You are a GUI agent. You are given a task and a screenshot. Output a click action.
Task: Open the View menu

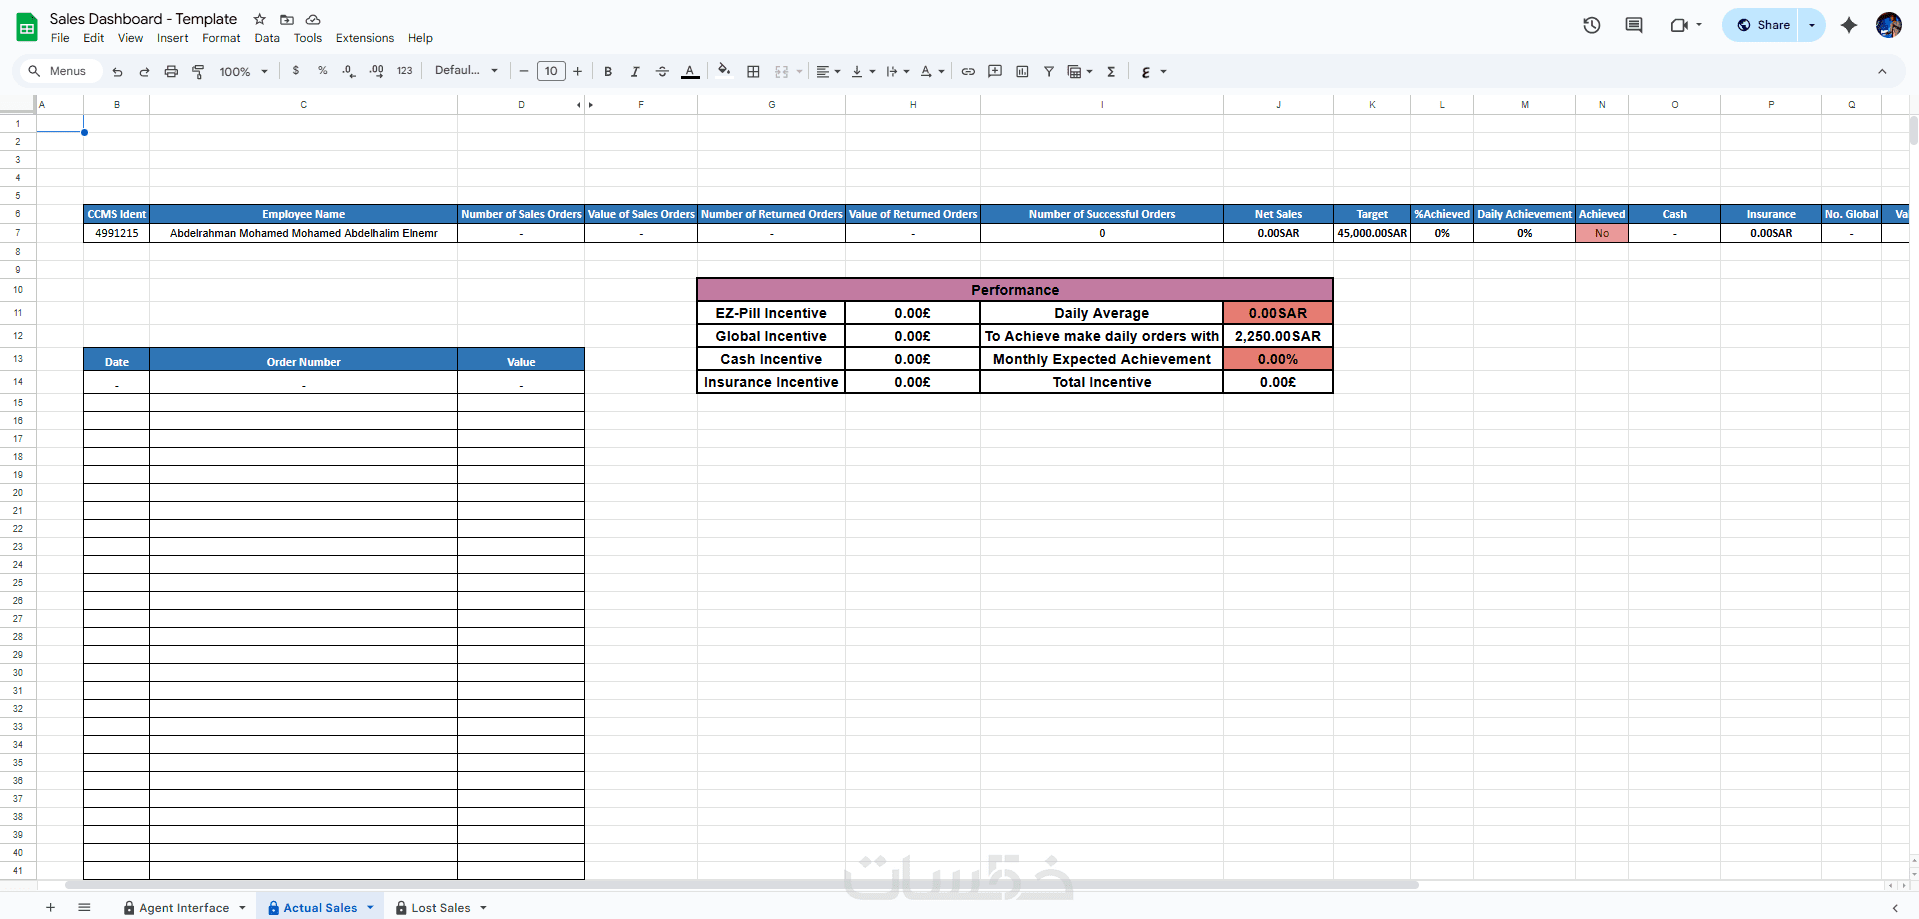130,38
